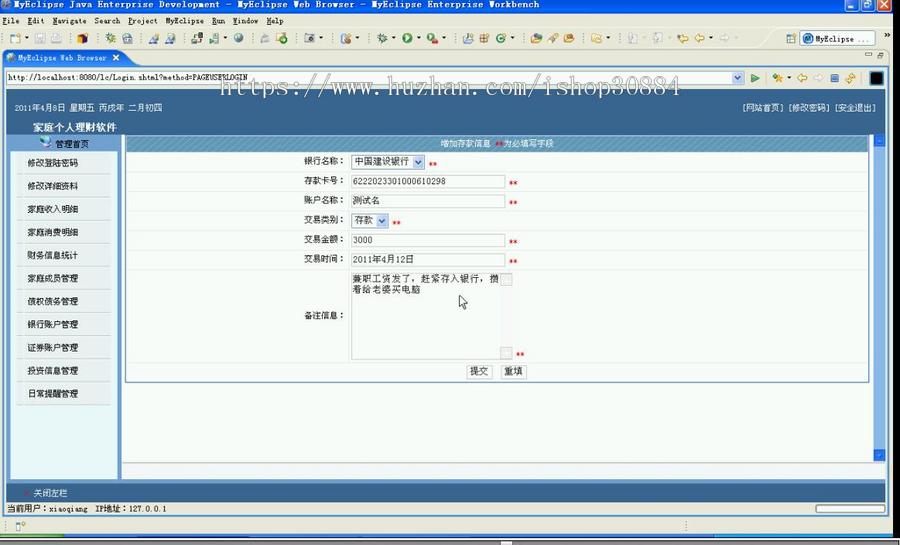Click the 网站首页 link
This screenshot has width=900, height=545.
click(x=763, y=108)
